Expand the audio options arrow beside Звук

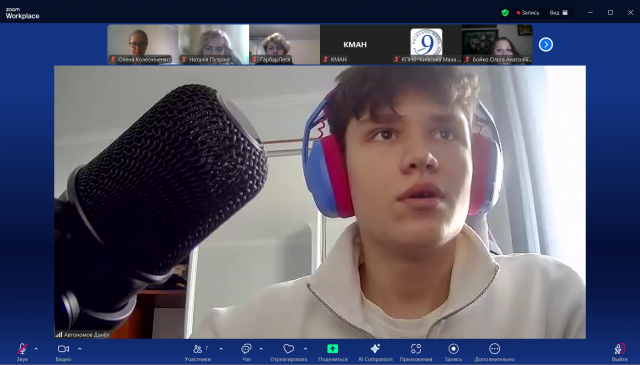36,349
